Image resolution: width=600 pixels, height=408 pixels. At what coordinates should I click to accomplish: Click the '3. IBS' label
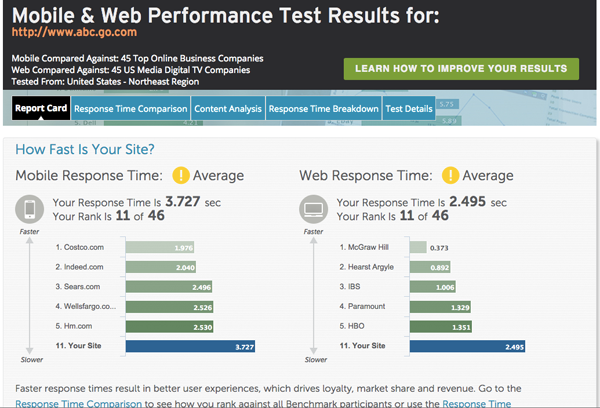tap(350, 287)
